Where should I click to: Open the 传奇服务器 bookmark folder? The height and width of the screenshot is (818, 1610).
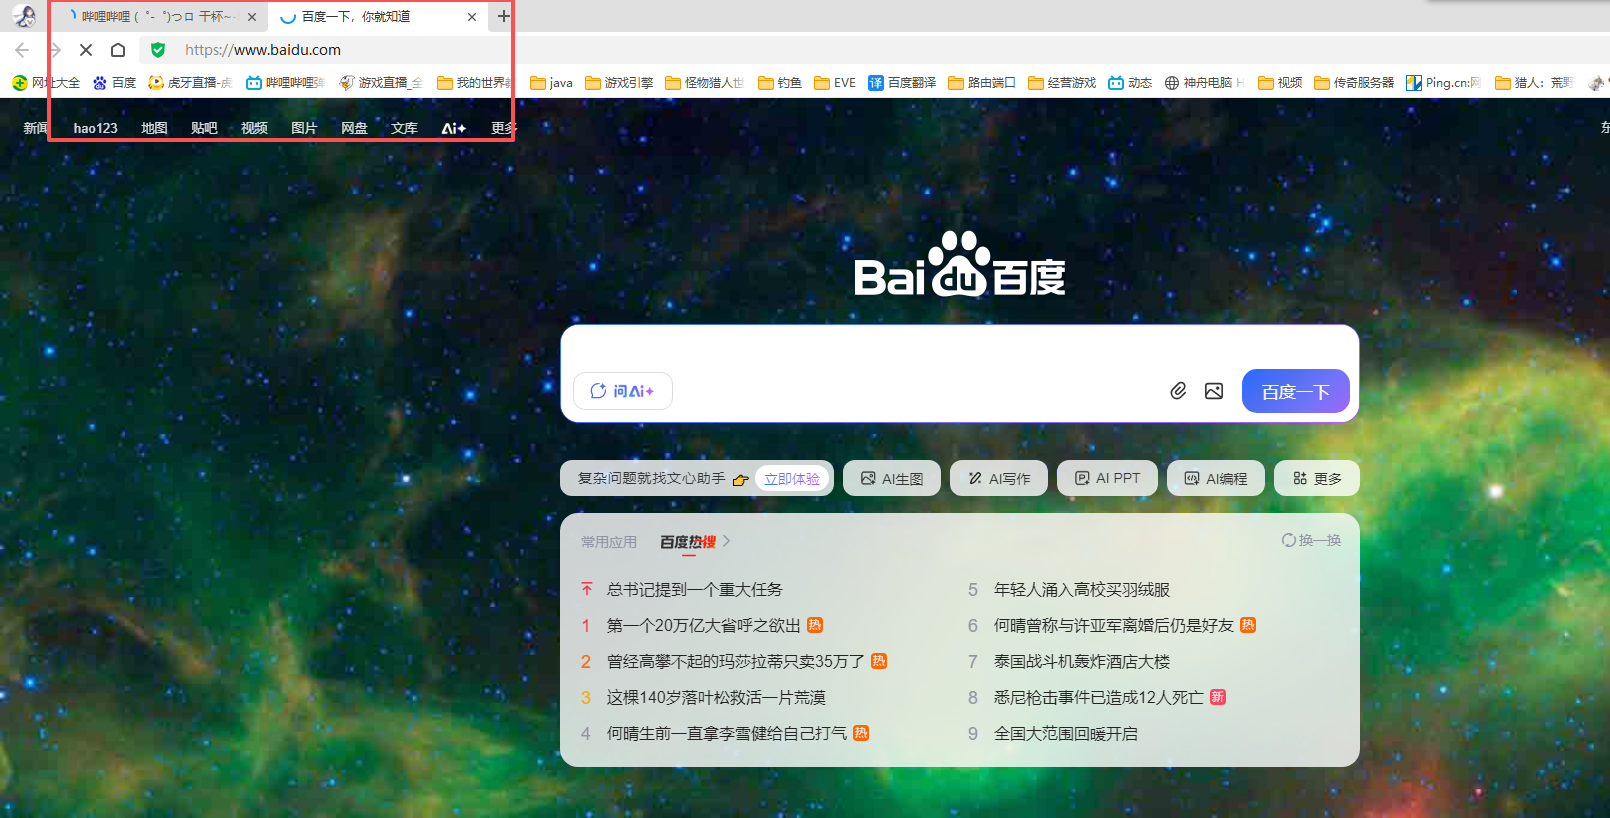tap(1354, 83)
